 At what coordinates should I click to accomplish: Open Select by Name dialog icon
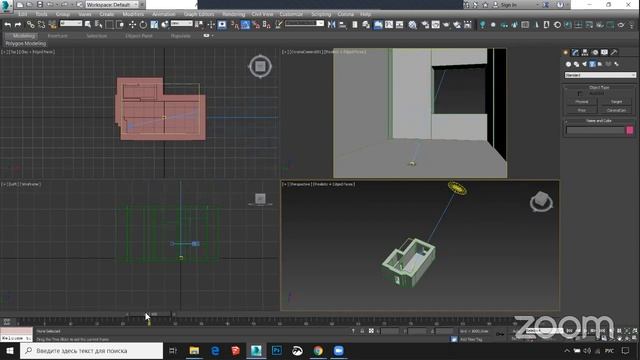98,24
